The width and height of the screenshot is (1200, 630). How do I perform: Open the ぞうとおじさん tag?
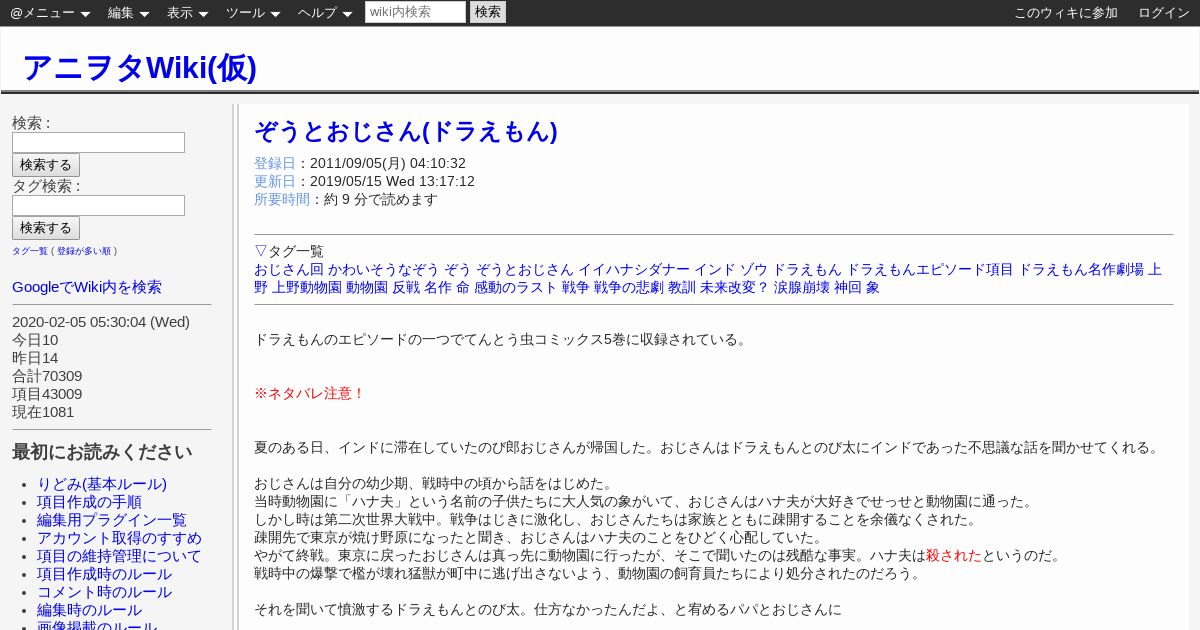[524, 269]
